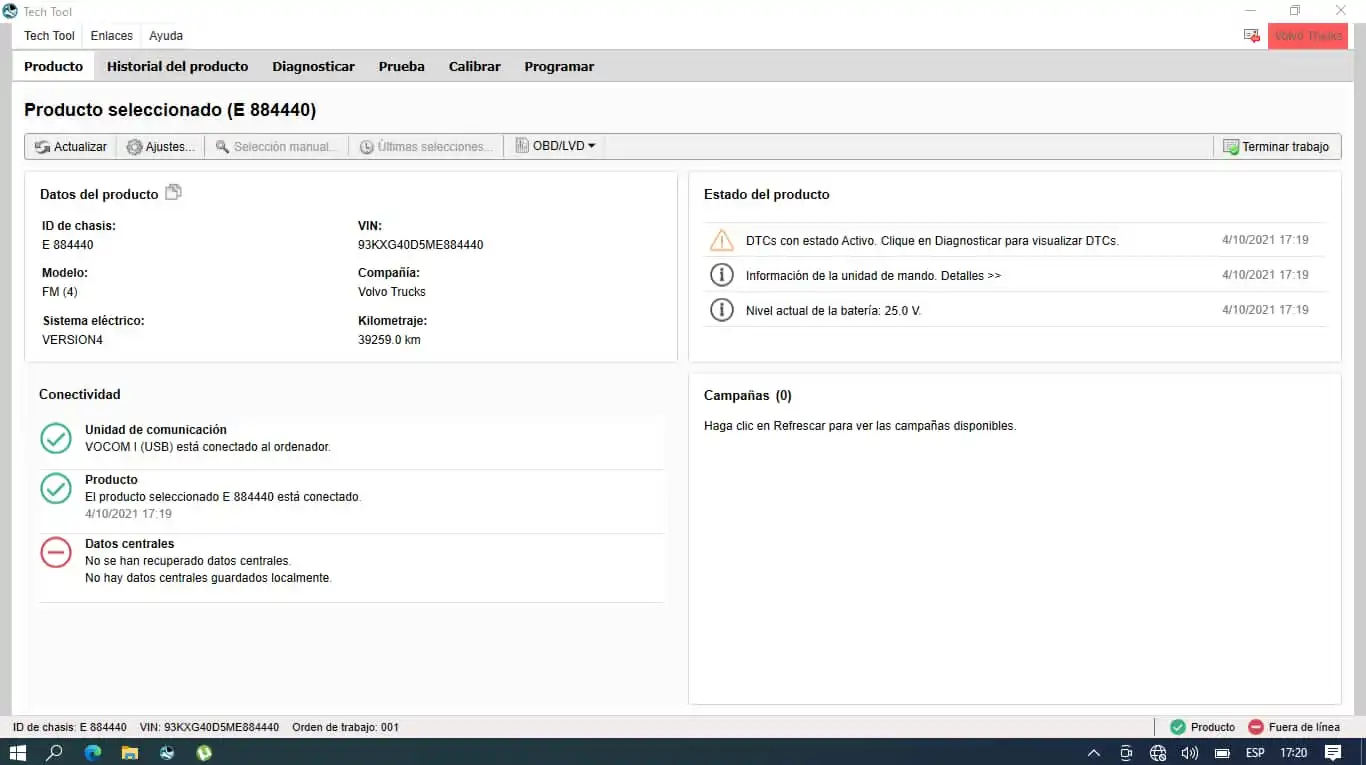Click the Tech Tool logo in title bar
Viewport: 1366px width, 765px height.
click(x=10, y=10)
